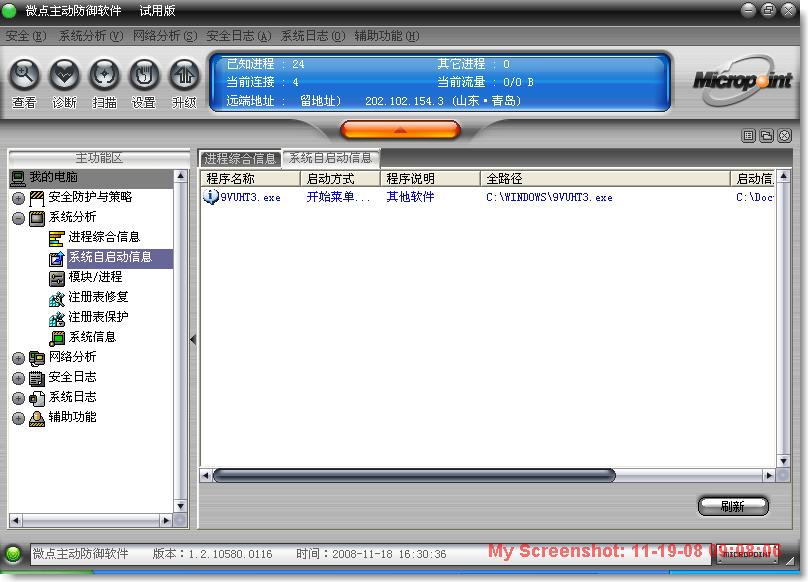The image size is (808, 582).
Task: Click the 进程综合信息 tree icon
Action: (57, 238)
